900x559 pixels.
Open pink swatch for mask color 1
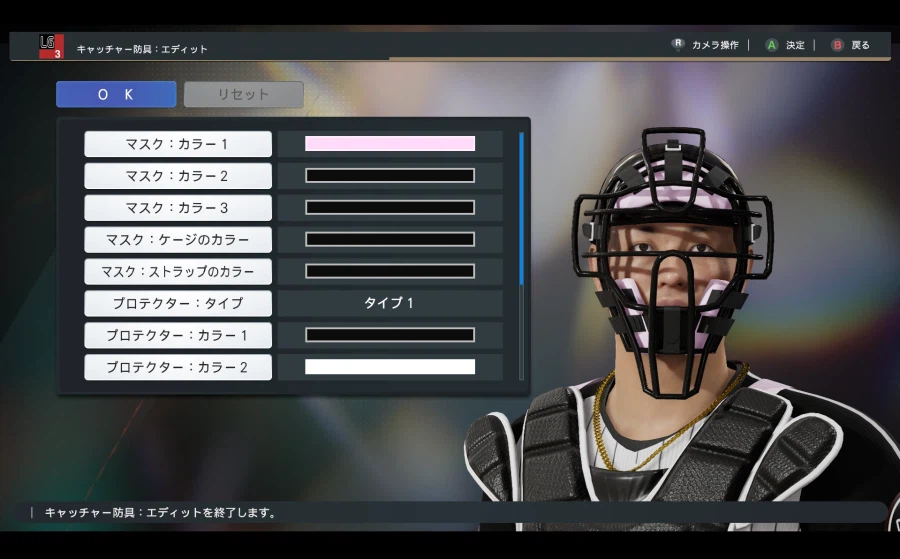(x=390, y=143)
